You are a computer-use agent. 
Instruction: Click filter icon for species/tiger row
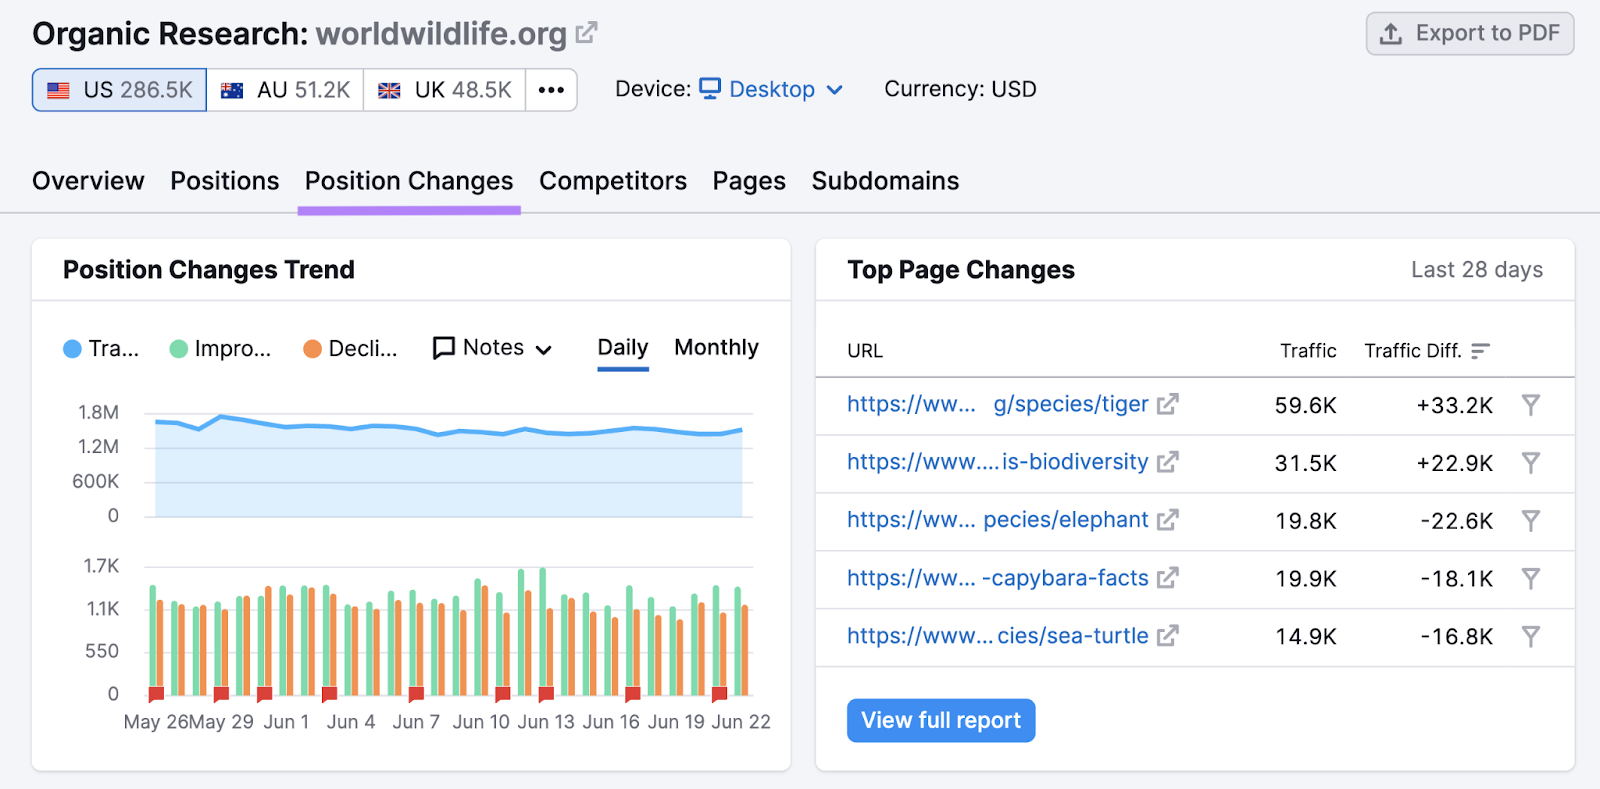pos(1530,405)
